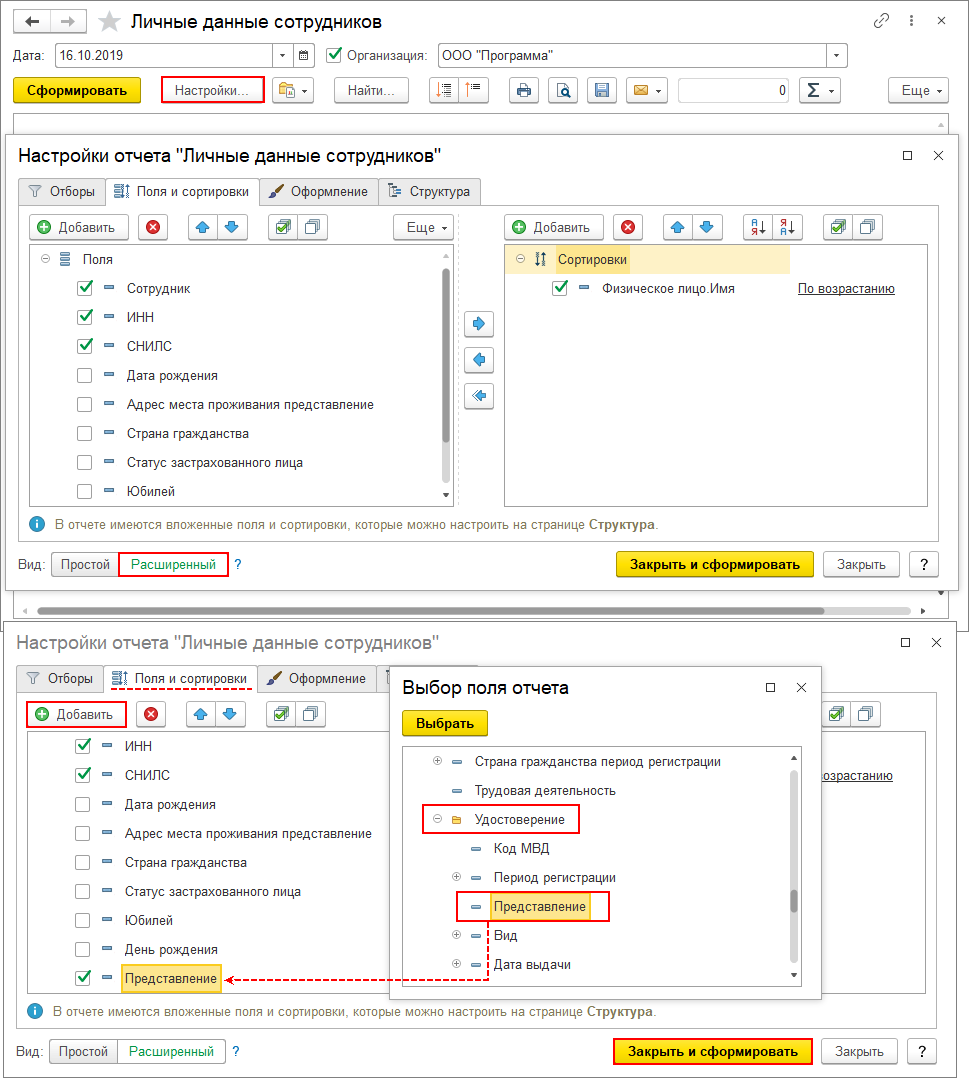Viewport: 980px width, 1078px height.
Task: Click the По возрастанию link in upper dialog
Action: [x=845, y=289]
